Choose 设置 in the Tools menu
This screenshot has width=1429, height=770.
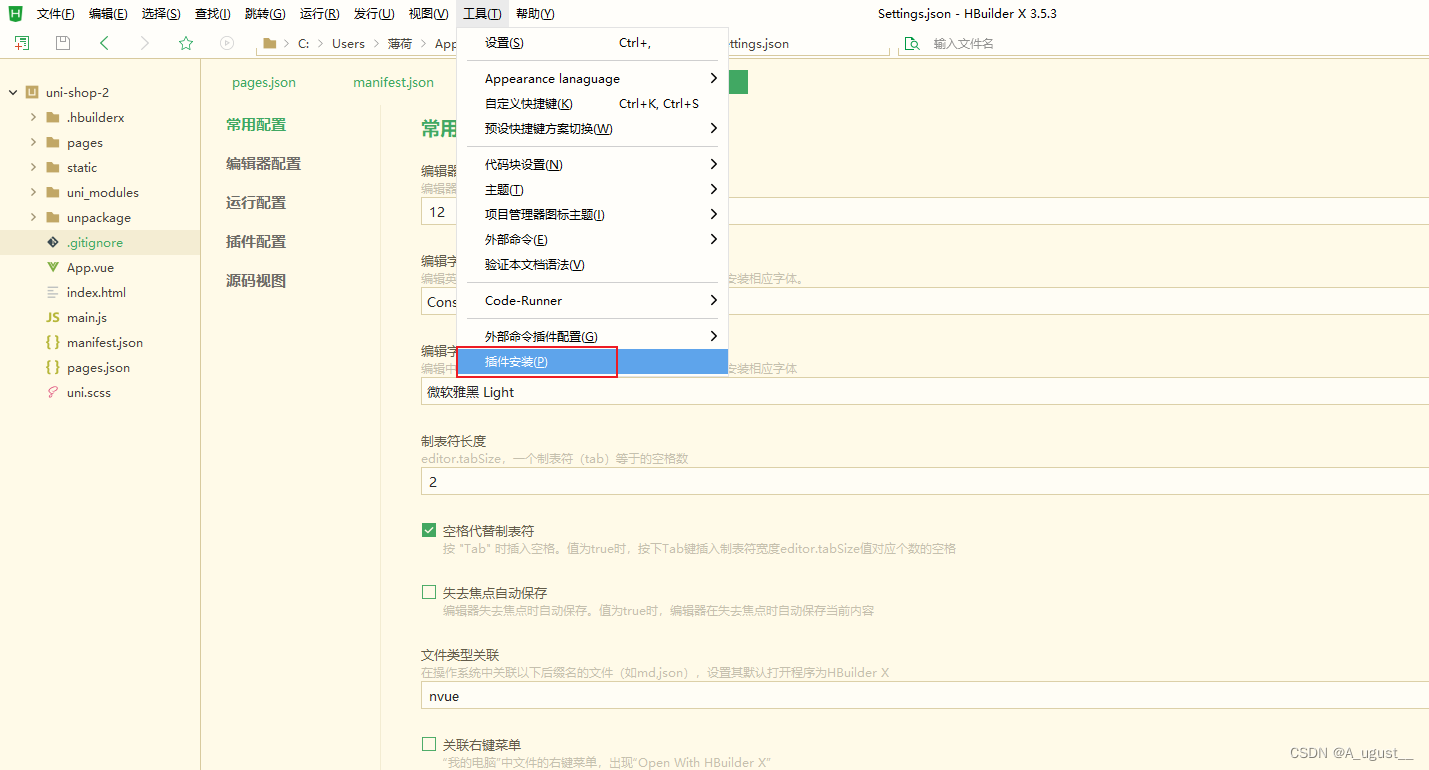click(592, 42)
